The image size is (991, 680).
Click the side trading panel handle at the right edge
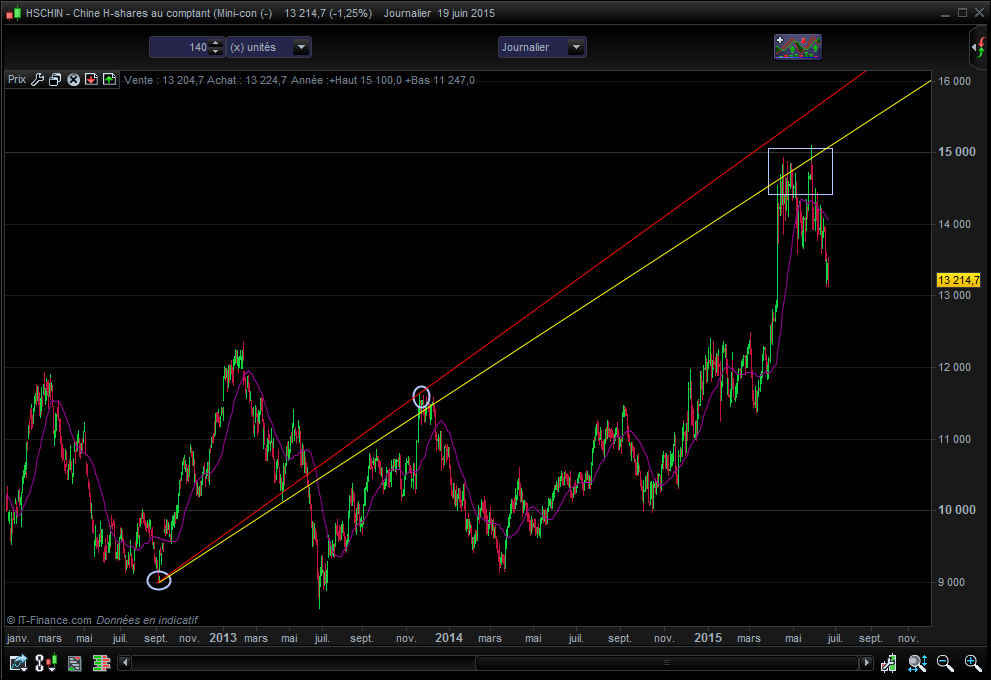coord(979,47)
